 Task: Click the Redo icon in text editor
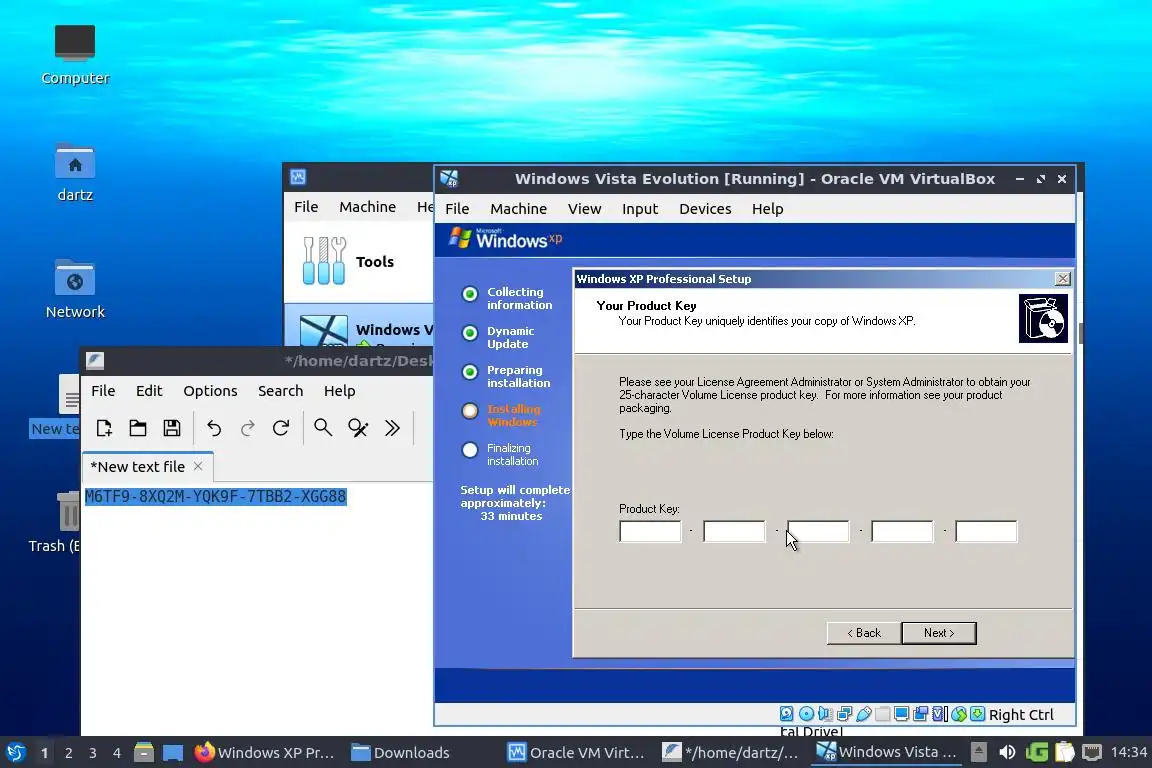(248, 428)
